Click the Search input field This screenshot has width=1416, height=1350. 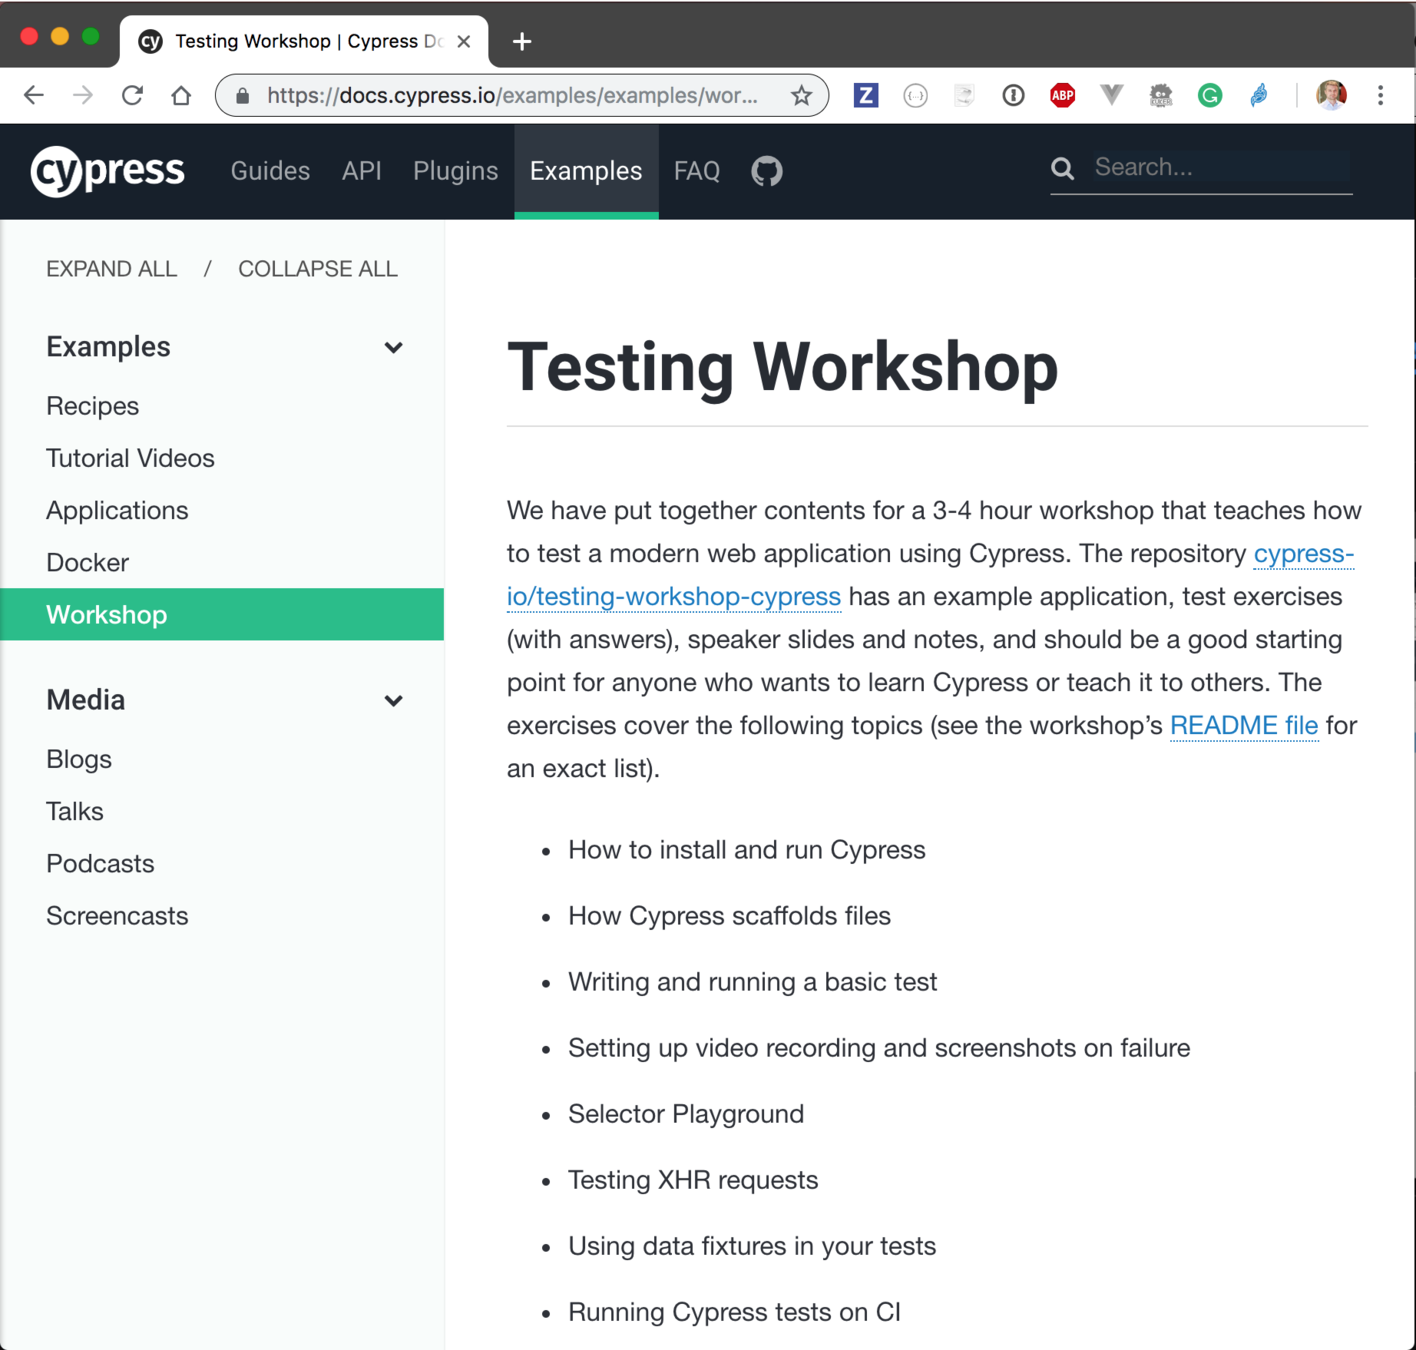click(1220, 167)
